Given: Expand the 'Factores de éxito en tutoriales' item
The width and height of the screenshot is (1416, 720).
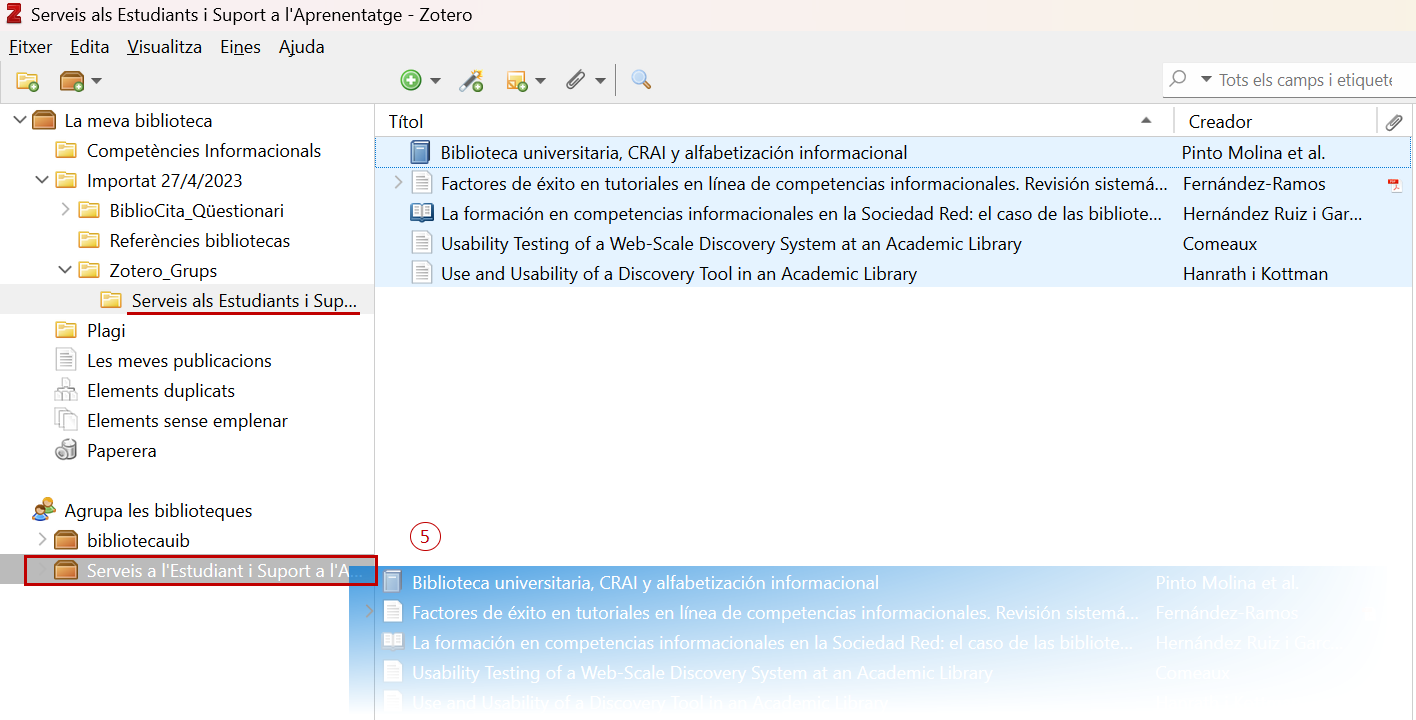Looking at the screenshot, I should pyautogui.click(x=398, y=183).
